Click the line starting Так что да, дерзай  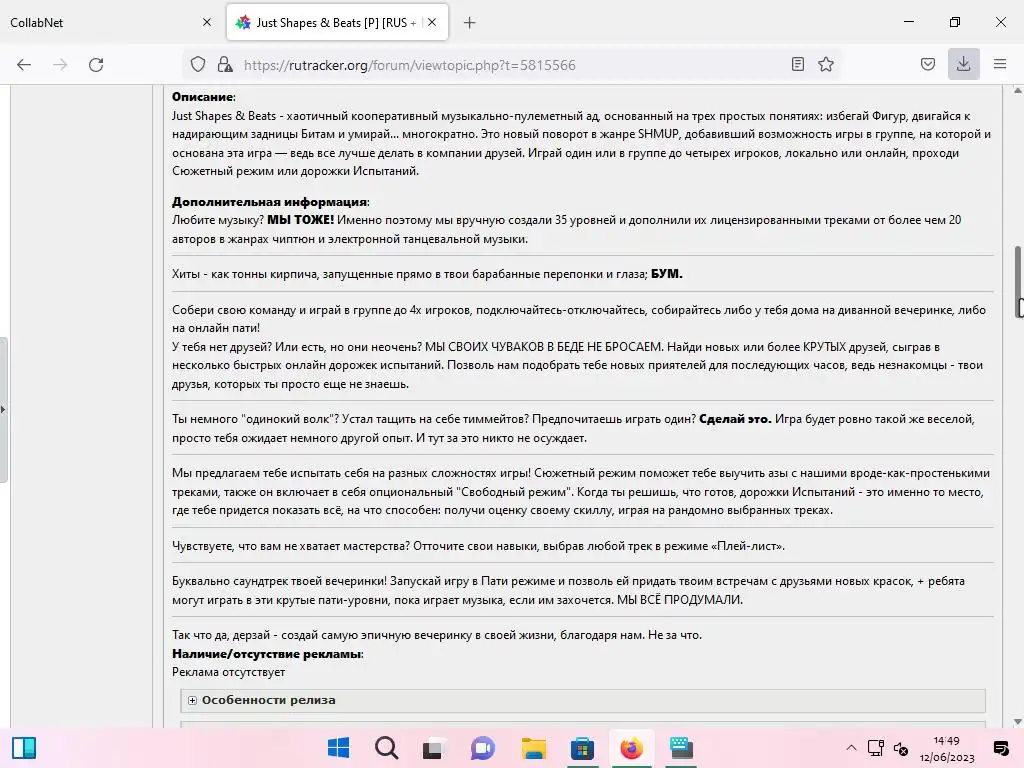437,635
